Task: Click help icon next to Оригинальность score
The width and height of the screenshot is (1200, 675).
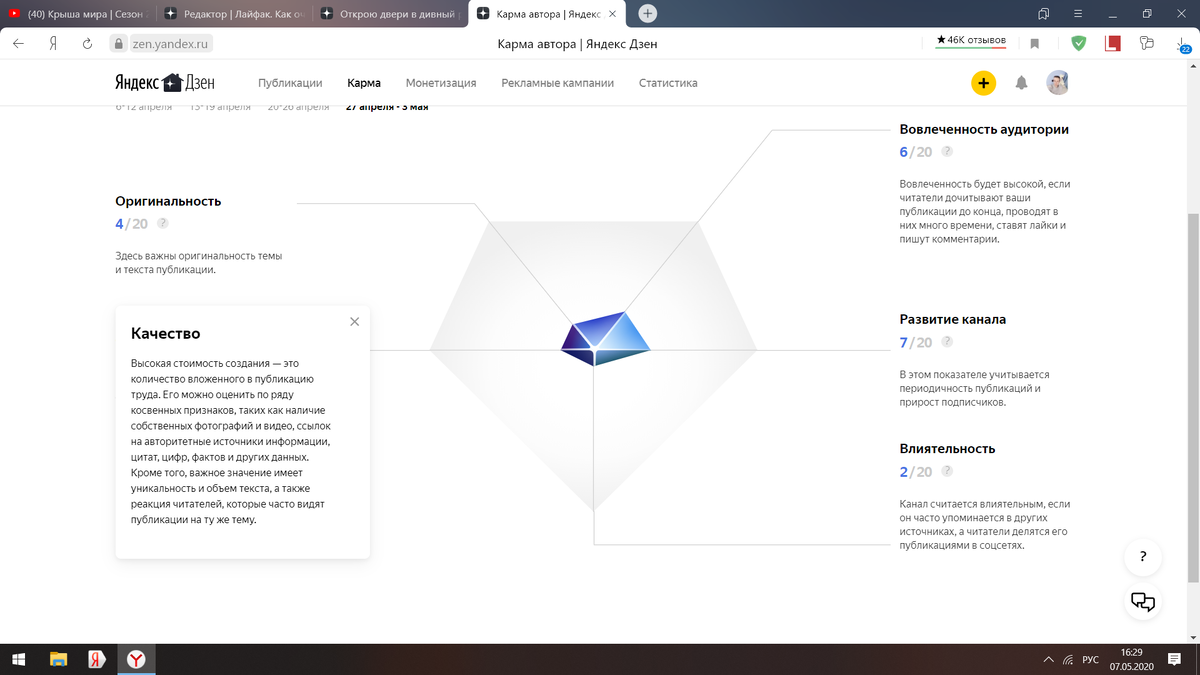Action: 163,224
